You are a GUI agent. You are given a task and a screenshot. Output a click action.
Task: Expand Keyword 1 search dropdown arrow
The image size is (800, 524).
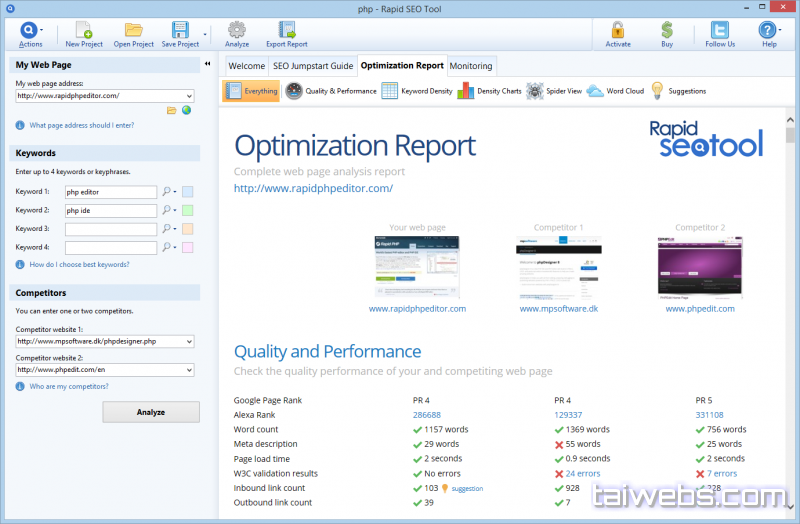point(175,192)
